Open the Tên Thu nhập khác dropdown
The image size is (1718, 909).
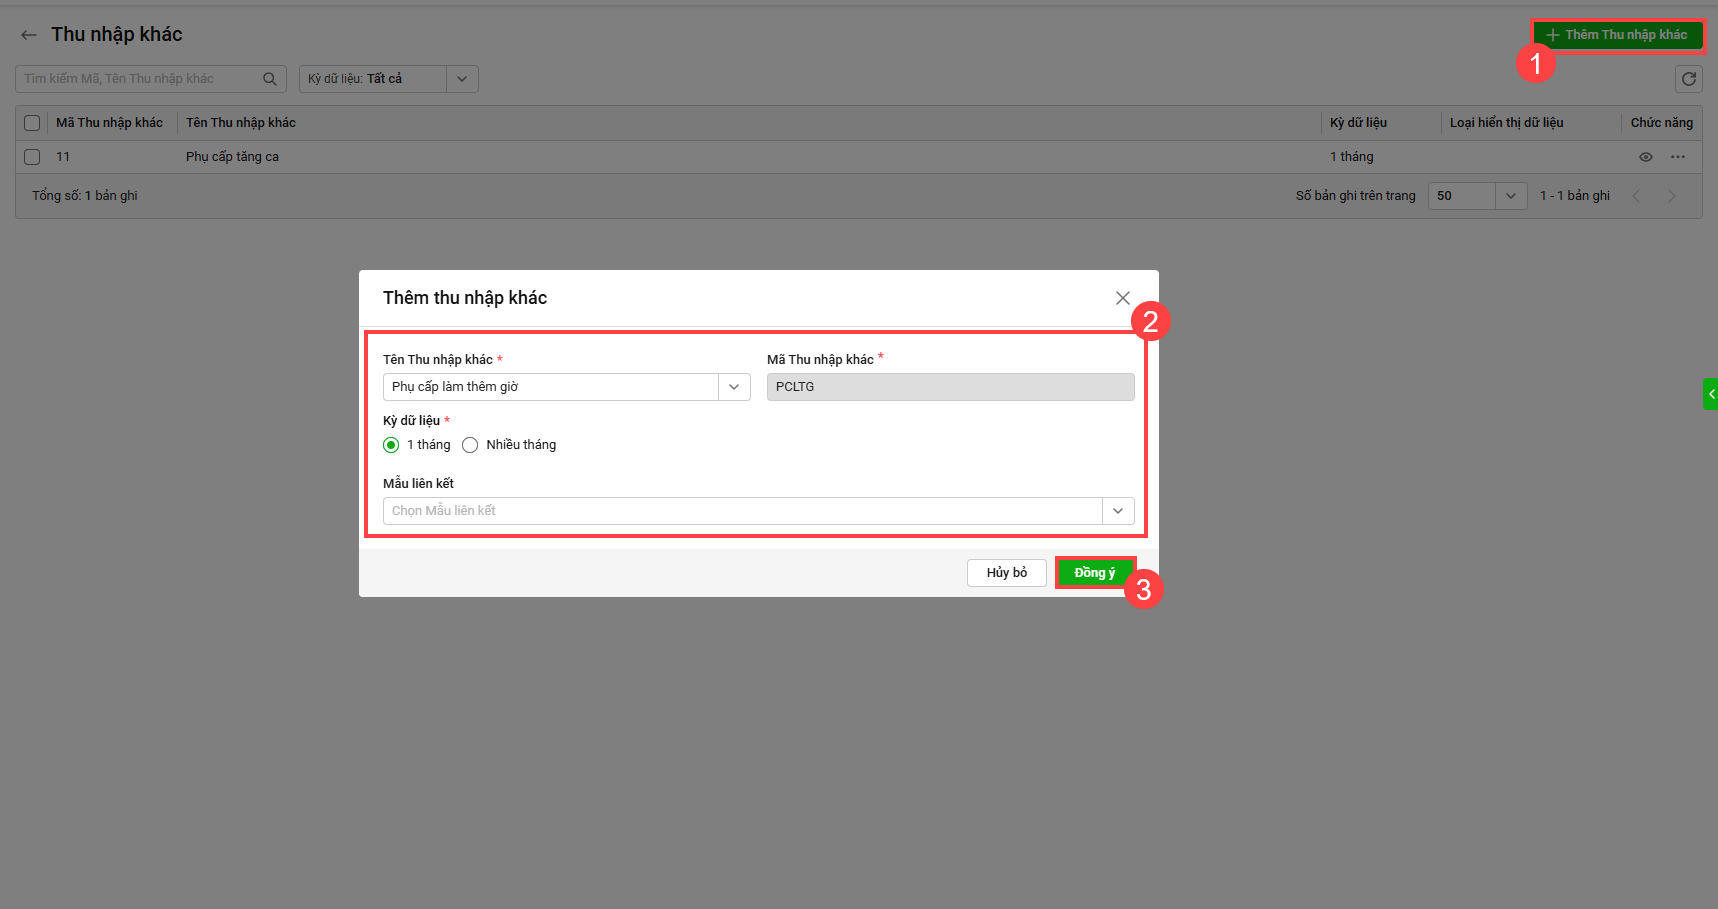734,387
